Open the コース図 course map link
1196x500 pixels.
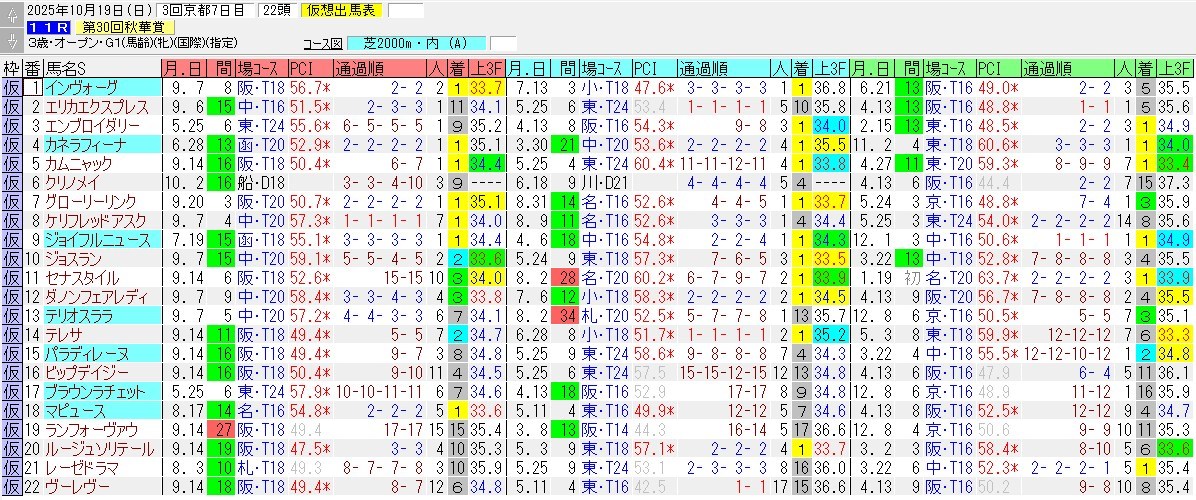pos(322,44)
